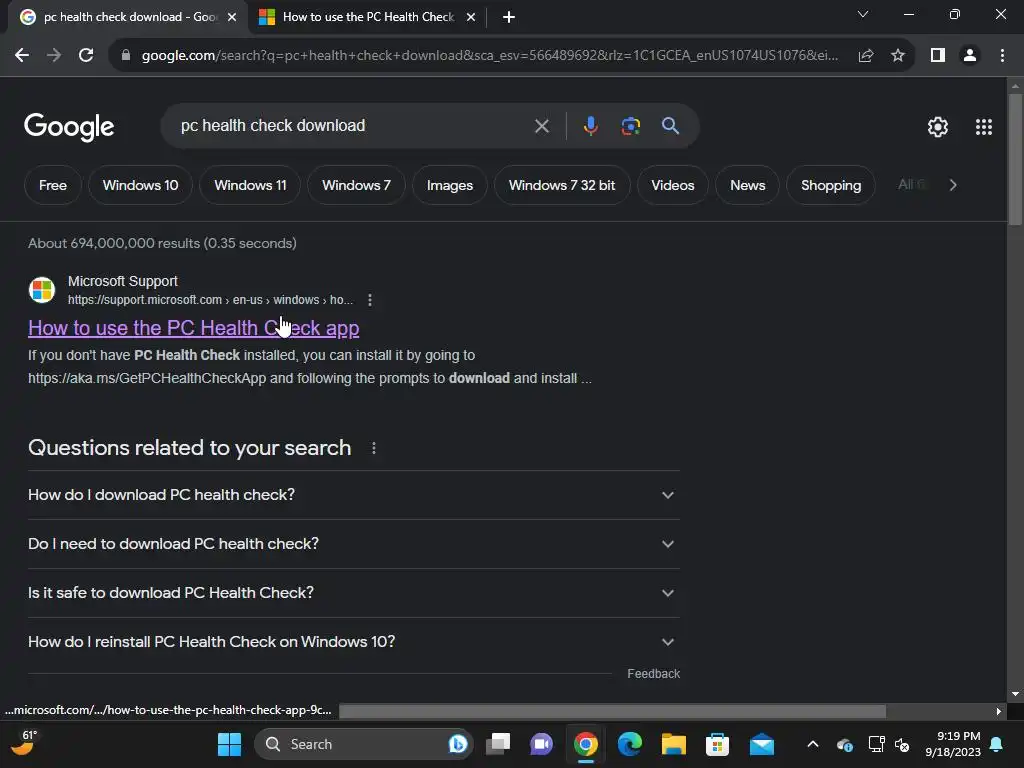
Task: Expand 'How do I download PC health check?'
Action: pyautogui.click(x=354, y=495)
